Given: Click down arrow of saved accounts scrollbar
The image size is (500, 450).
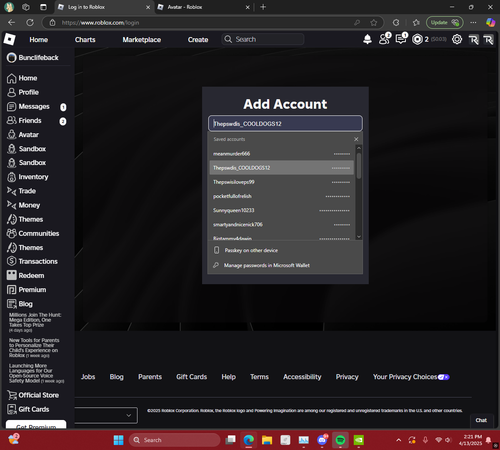Looking at the screenshot, I should tap(359, 237).
